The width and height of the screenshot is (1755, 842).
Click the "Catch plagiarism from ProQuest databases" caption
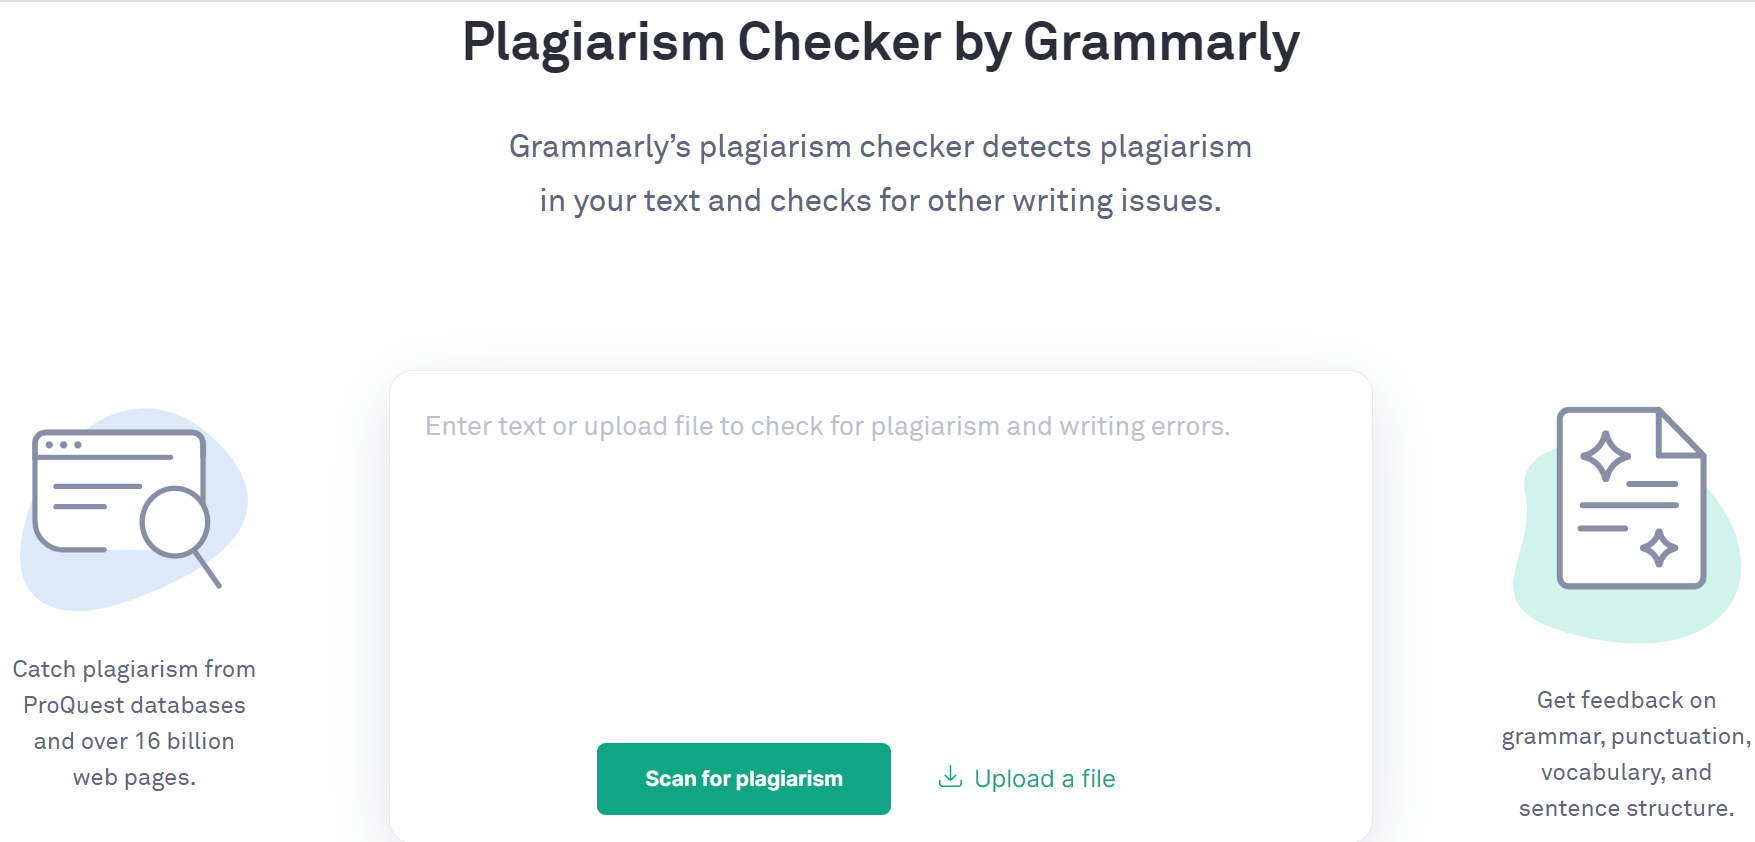tap(134, 722)
